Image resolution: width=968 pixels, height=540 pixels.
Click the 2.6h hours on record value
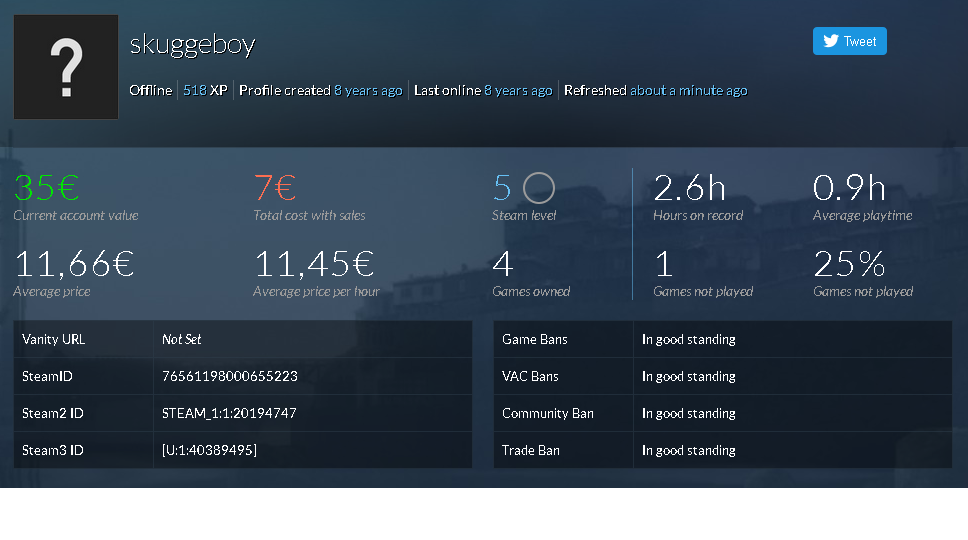pos(690,188)
